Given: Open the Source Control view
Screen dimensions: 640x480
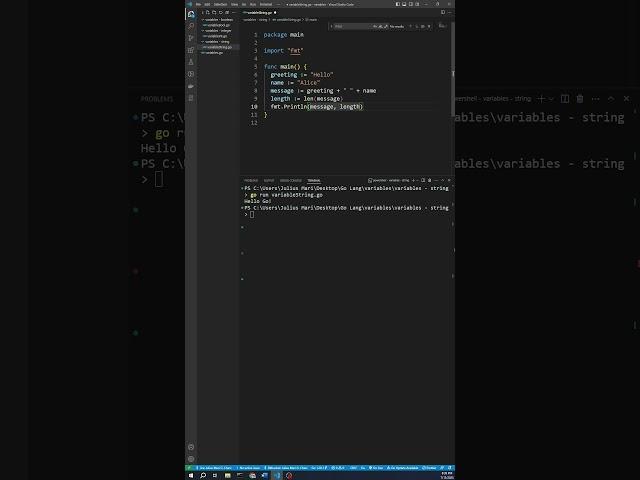Looking at the screenshot, I should 191,38.
